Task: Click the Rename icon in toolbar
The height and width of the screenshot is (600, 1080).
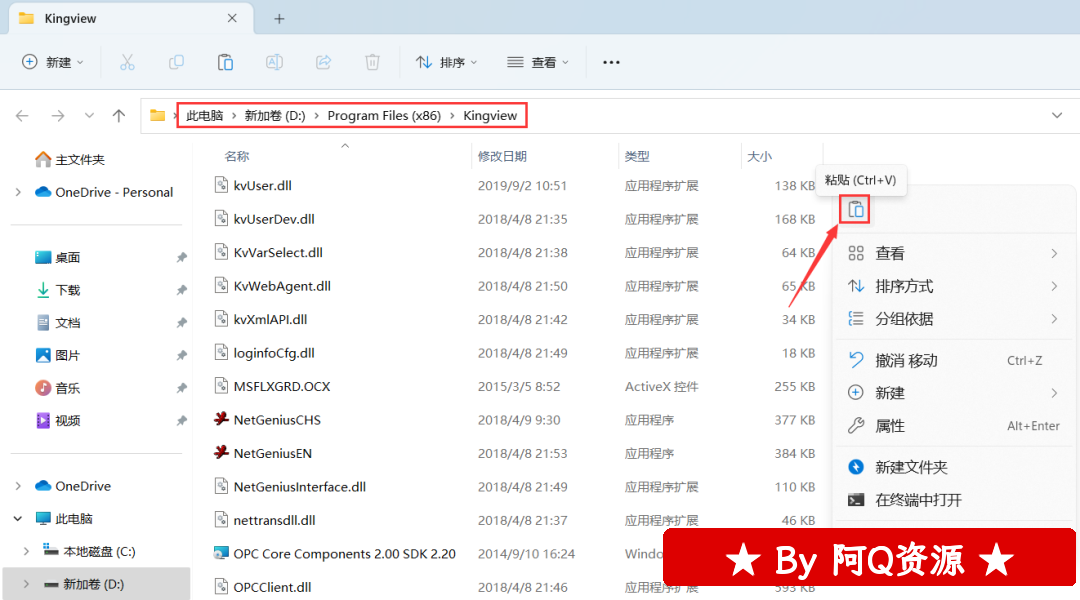Action: (x=274, y=63)
